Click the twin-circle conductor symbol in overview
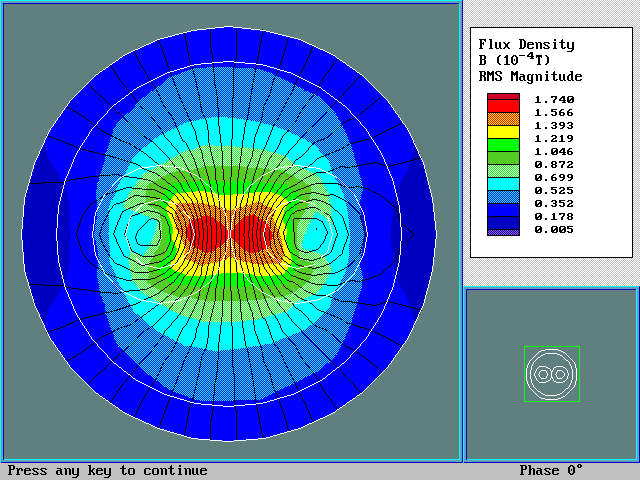 point(551,374)
